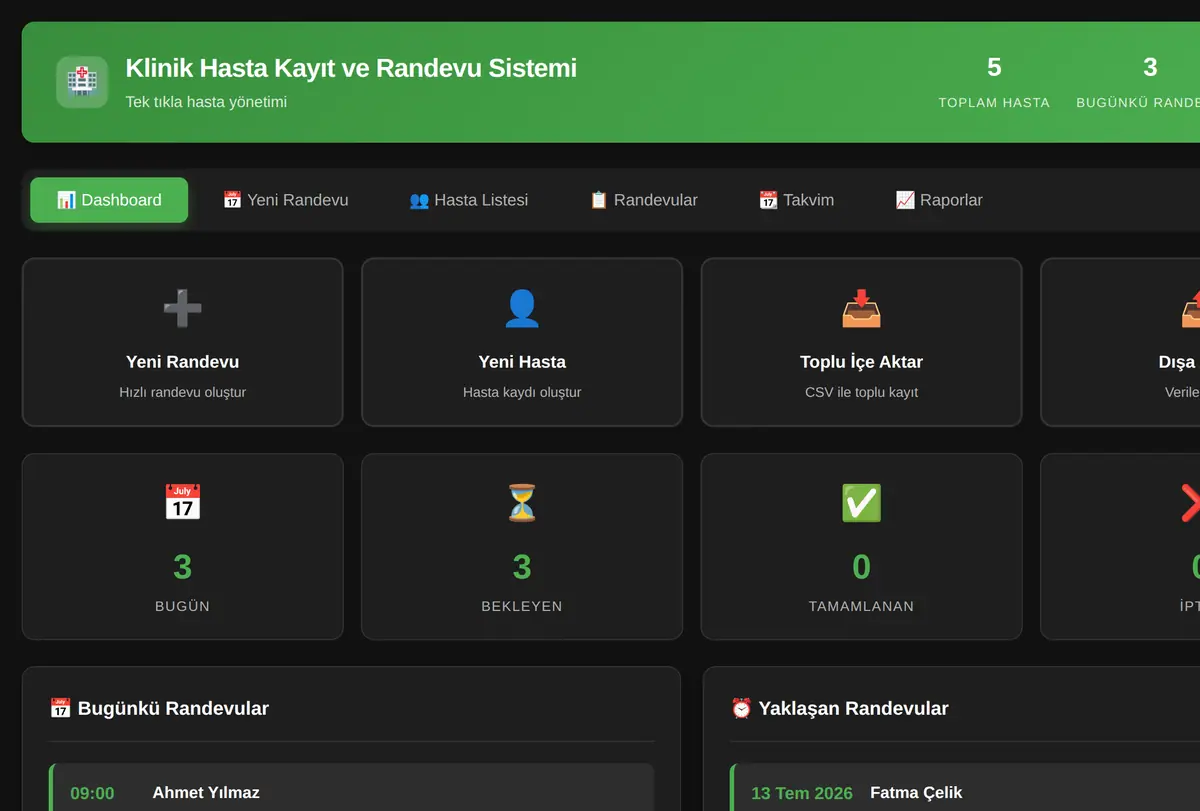This screenshot has width=1200, height=811.
Task: Click the hourglass icon above BEKLEYEN
Action: click(522, 503)
